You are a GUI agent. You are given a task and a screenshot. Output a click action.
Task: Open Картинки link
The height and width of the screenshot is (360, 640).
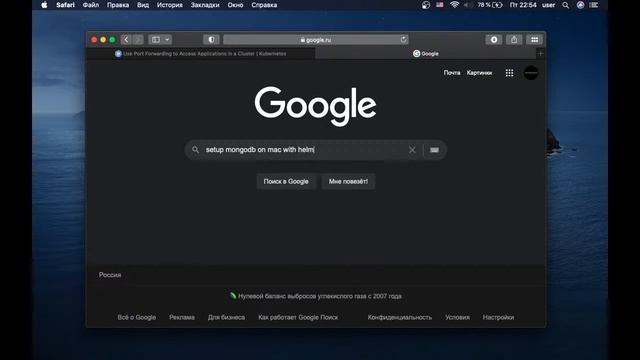(479, 73)
